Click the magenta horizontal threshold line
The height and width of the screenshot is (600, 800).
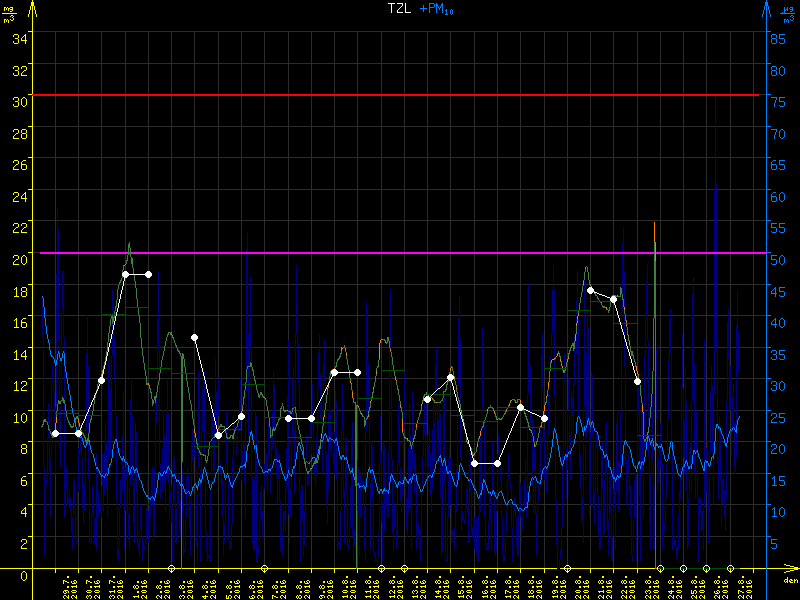tap(400, 253)
